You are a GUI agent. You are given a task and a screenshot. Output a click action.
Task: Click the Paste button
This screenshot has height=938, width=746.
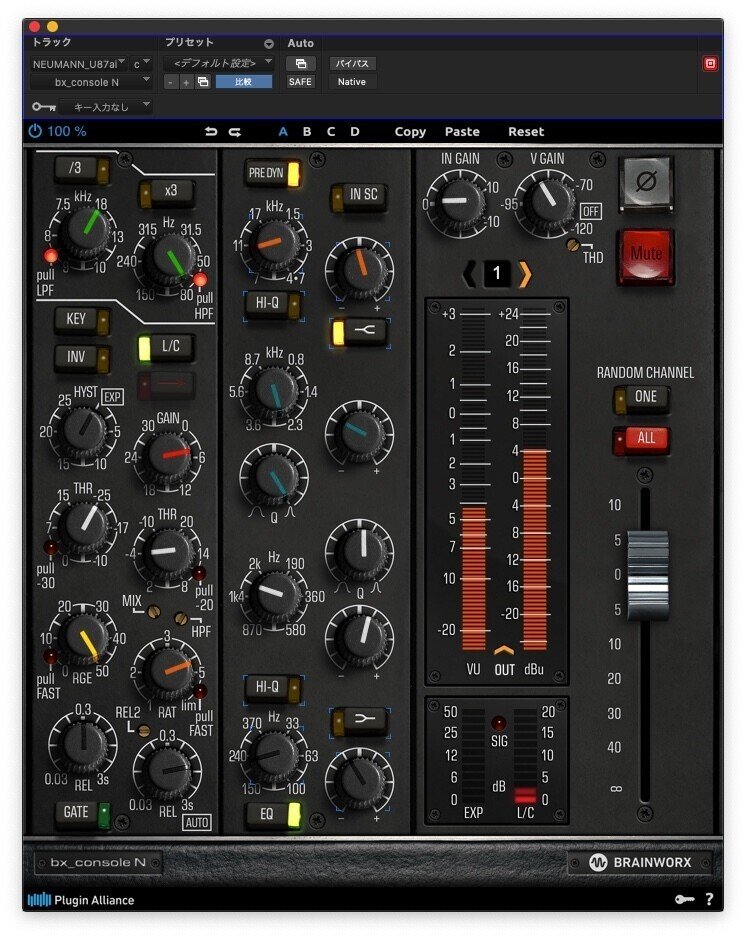pos(462,132)
